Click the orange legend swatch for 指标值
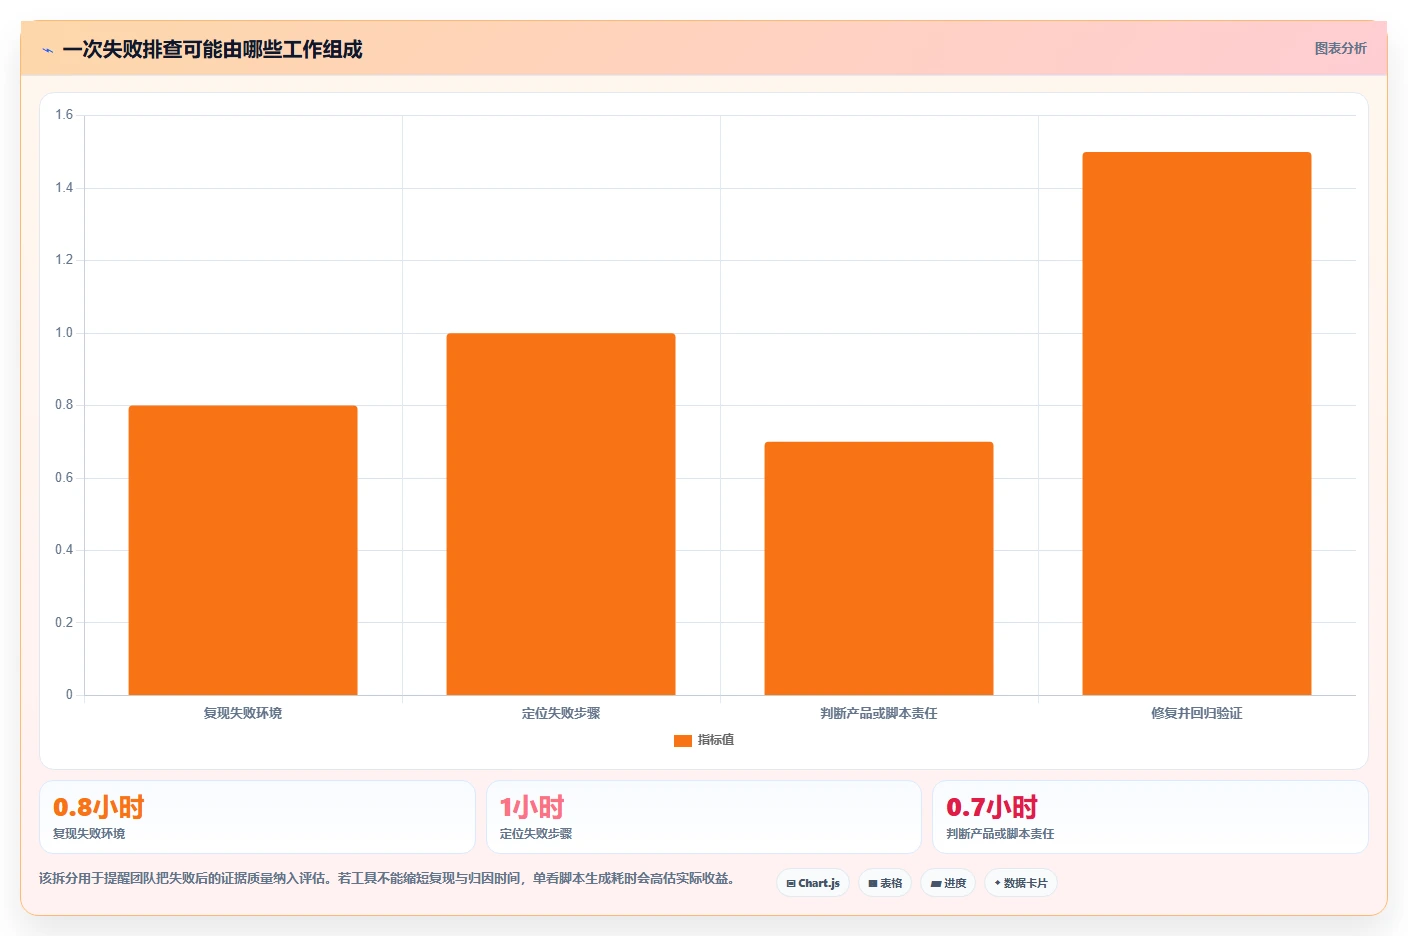This screenshot has width=1408, height=936. click(x=683, y=741)
